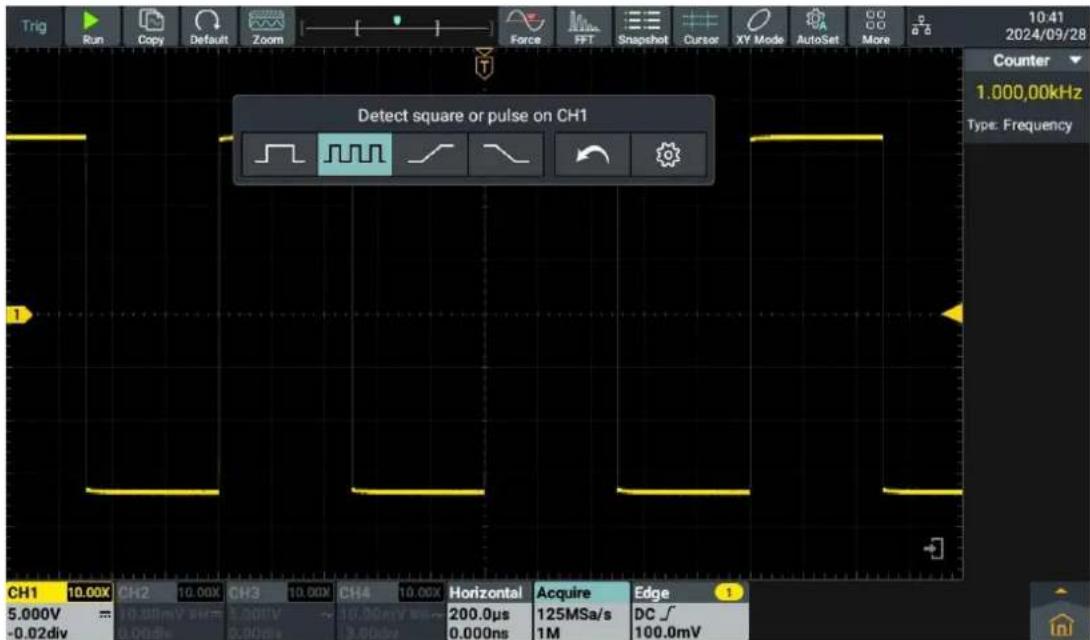Choose the rising edge detection icon
The image size is (1090, 640).
click(430, 154)
